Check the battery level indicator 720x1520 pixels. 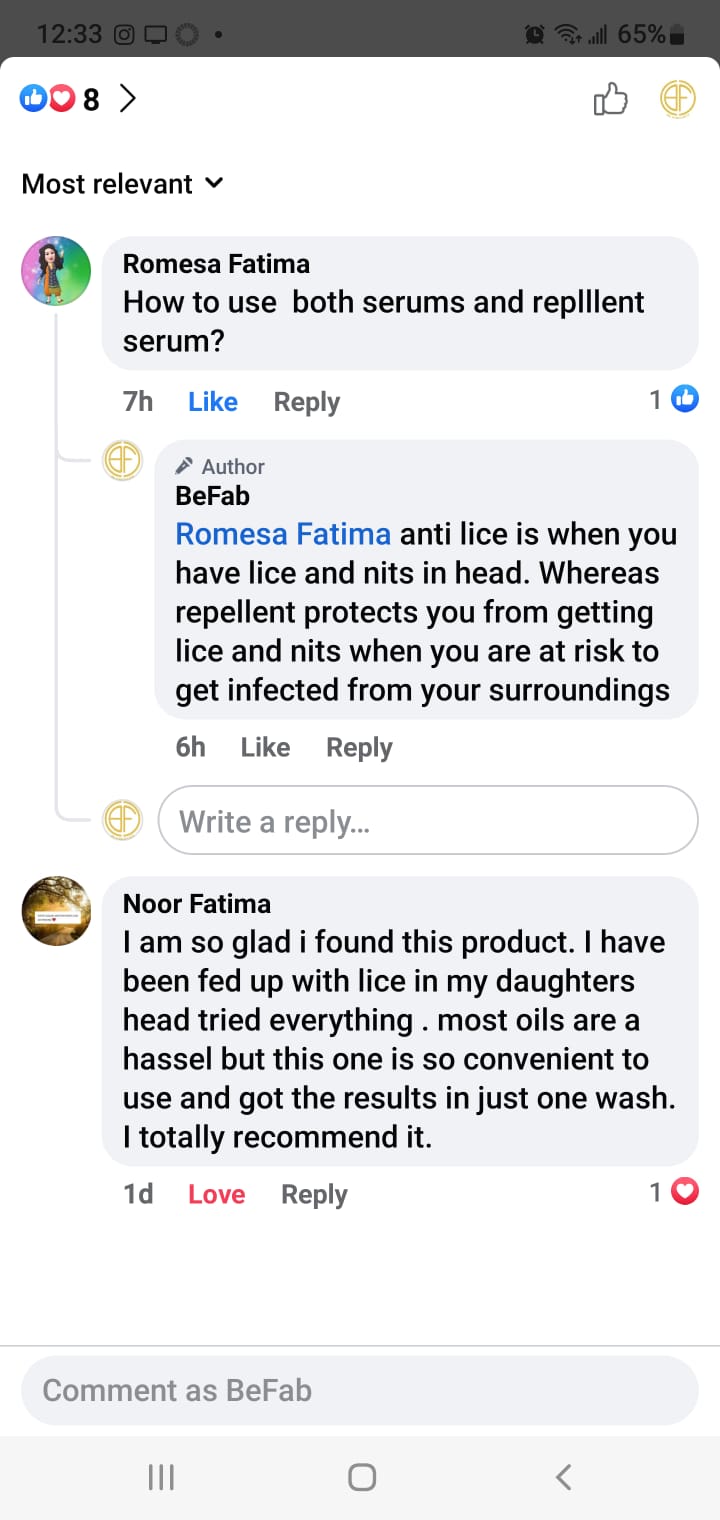pos(650,32)
